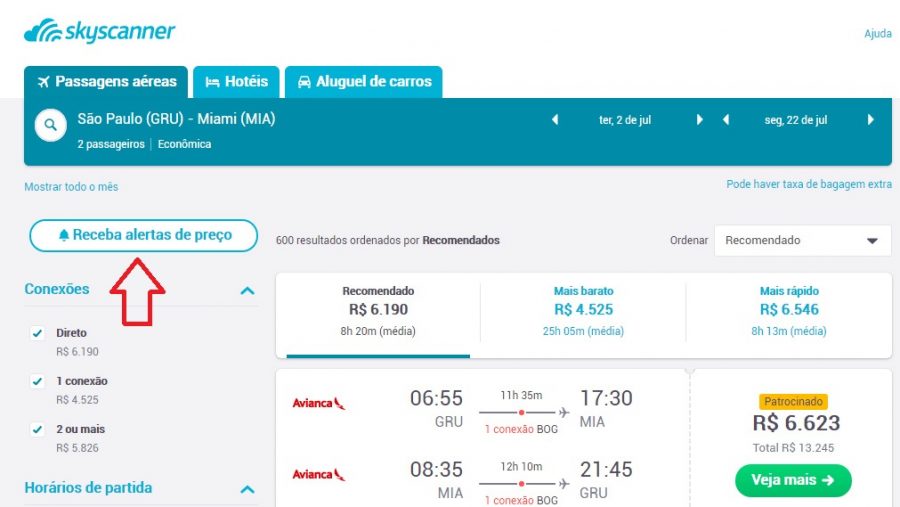Go to next departure date arrow

(x=700, y=120)
